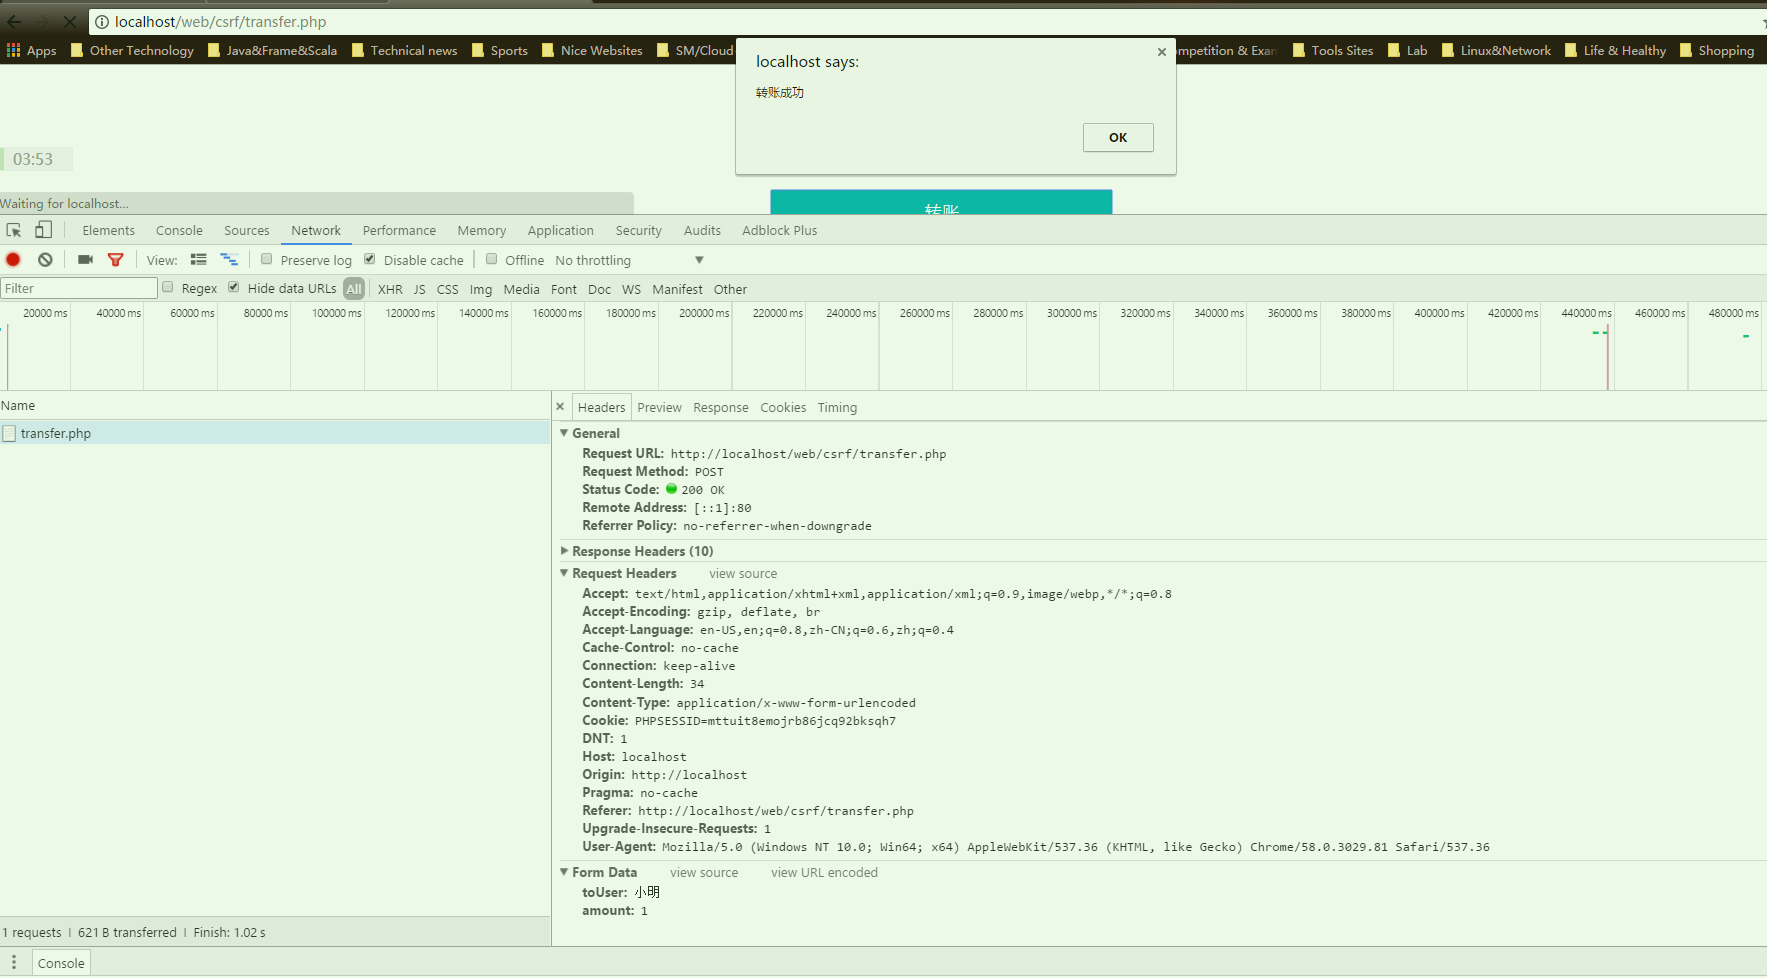
Task: Enable the Regex filter checkbox
Action: tap(168, 288)
